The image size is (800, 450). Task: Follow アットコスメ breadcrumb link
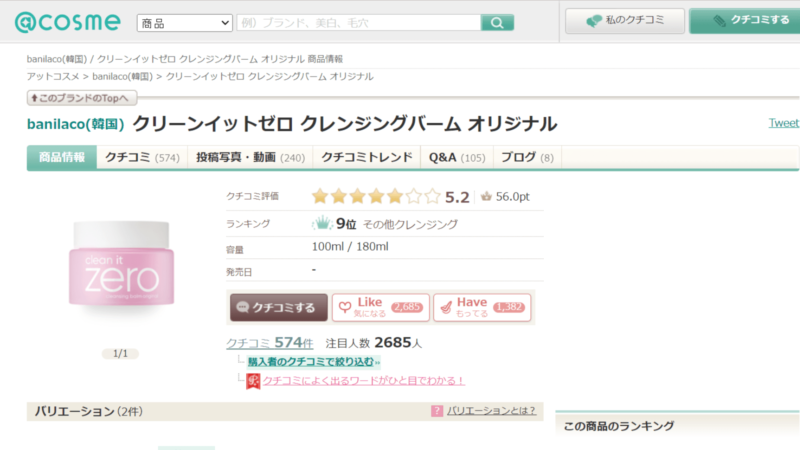coord(53,77)
